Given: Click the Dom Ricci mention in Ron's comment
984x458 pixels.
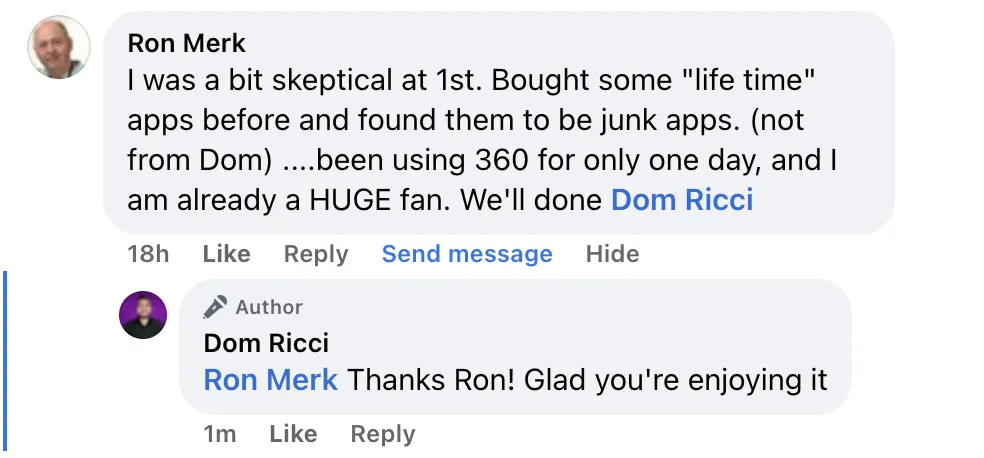Looking at the screenshot, I should pyautogui.click(x=681, y=200).
